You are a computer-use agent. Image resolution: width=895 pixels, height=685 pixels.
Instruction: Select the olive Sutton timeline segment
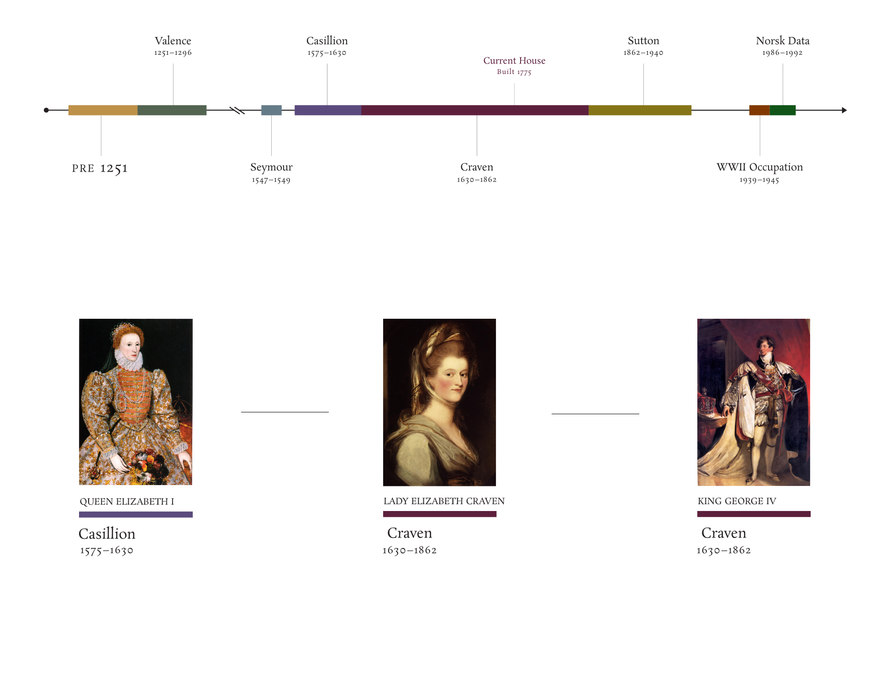click(x=640, y=110)
